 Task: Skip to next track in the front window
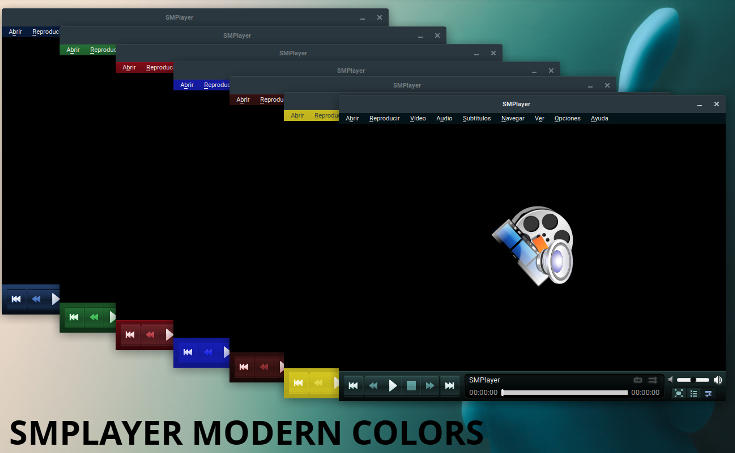point(450,385)
